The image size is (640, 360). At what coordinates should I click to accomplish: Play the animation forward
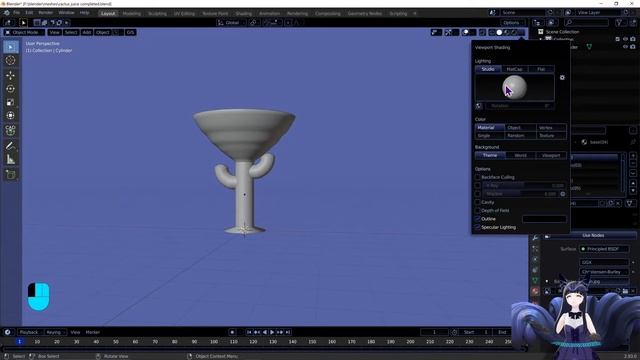tap(272, 332)
